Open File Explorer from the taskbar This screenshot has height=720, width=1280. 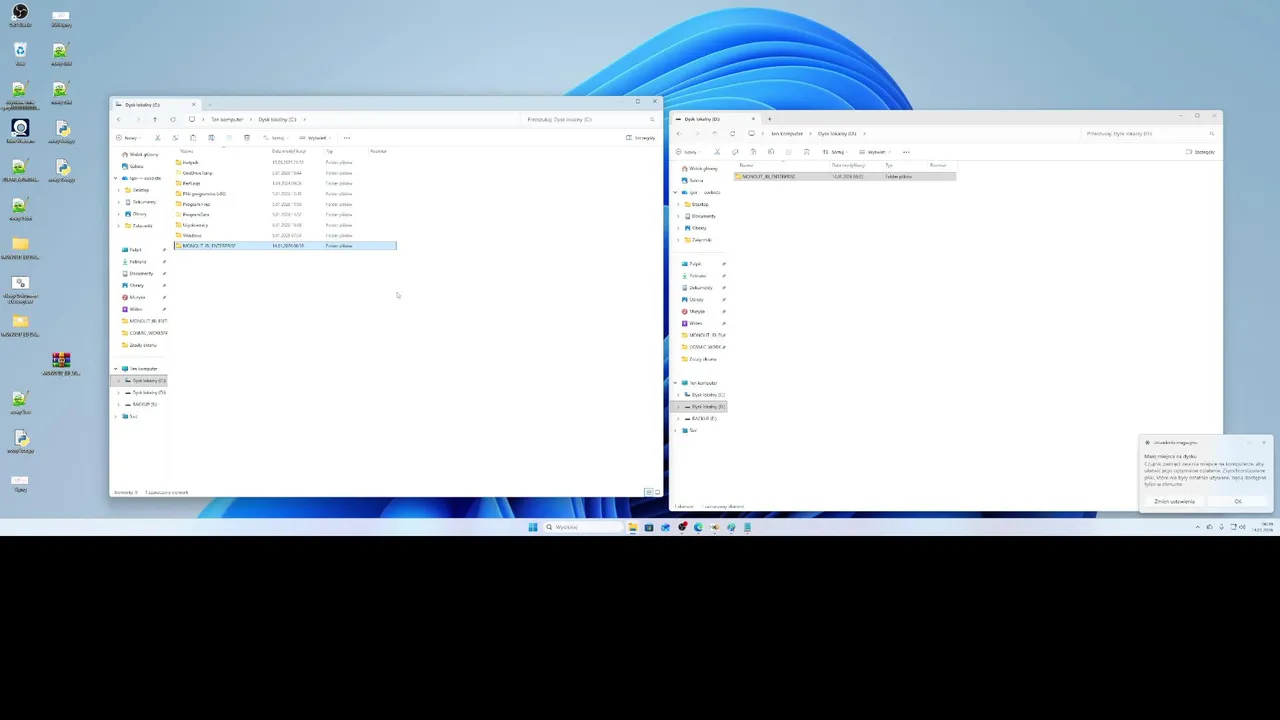633,527
